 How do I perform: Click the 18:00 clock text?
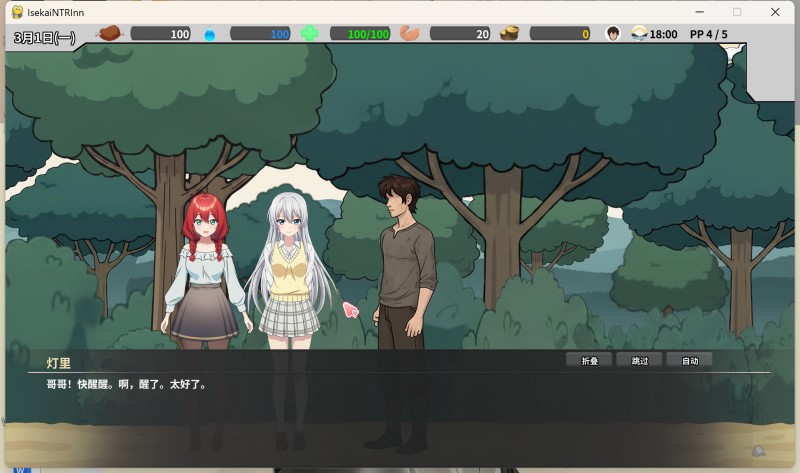663,34
